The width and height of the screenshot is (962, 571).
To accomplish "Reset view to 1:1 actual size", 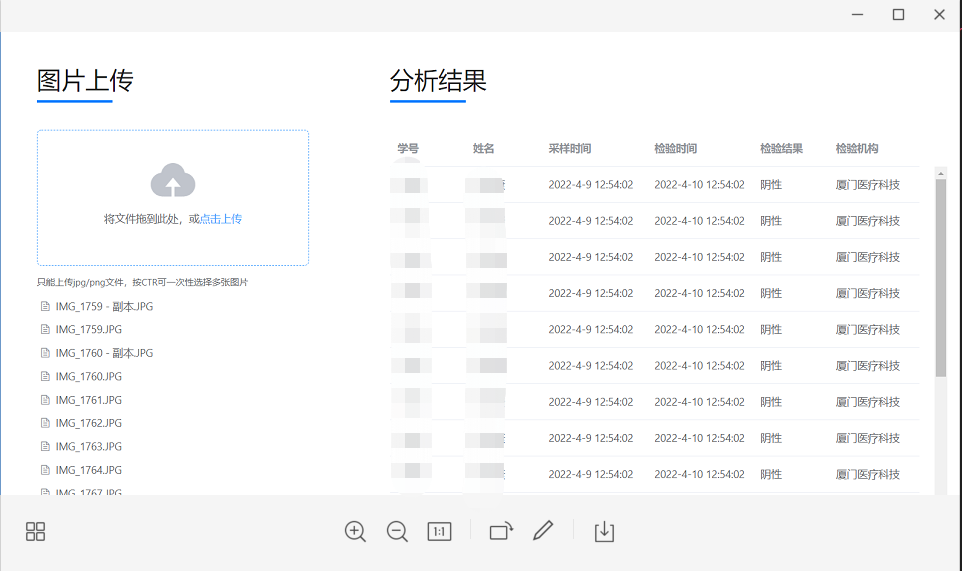I will (439, 532).
